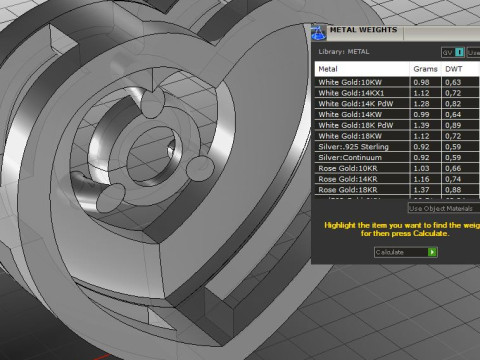Select White Gold:14KW row

397,114
